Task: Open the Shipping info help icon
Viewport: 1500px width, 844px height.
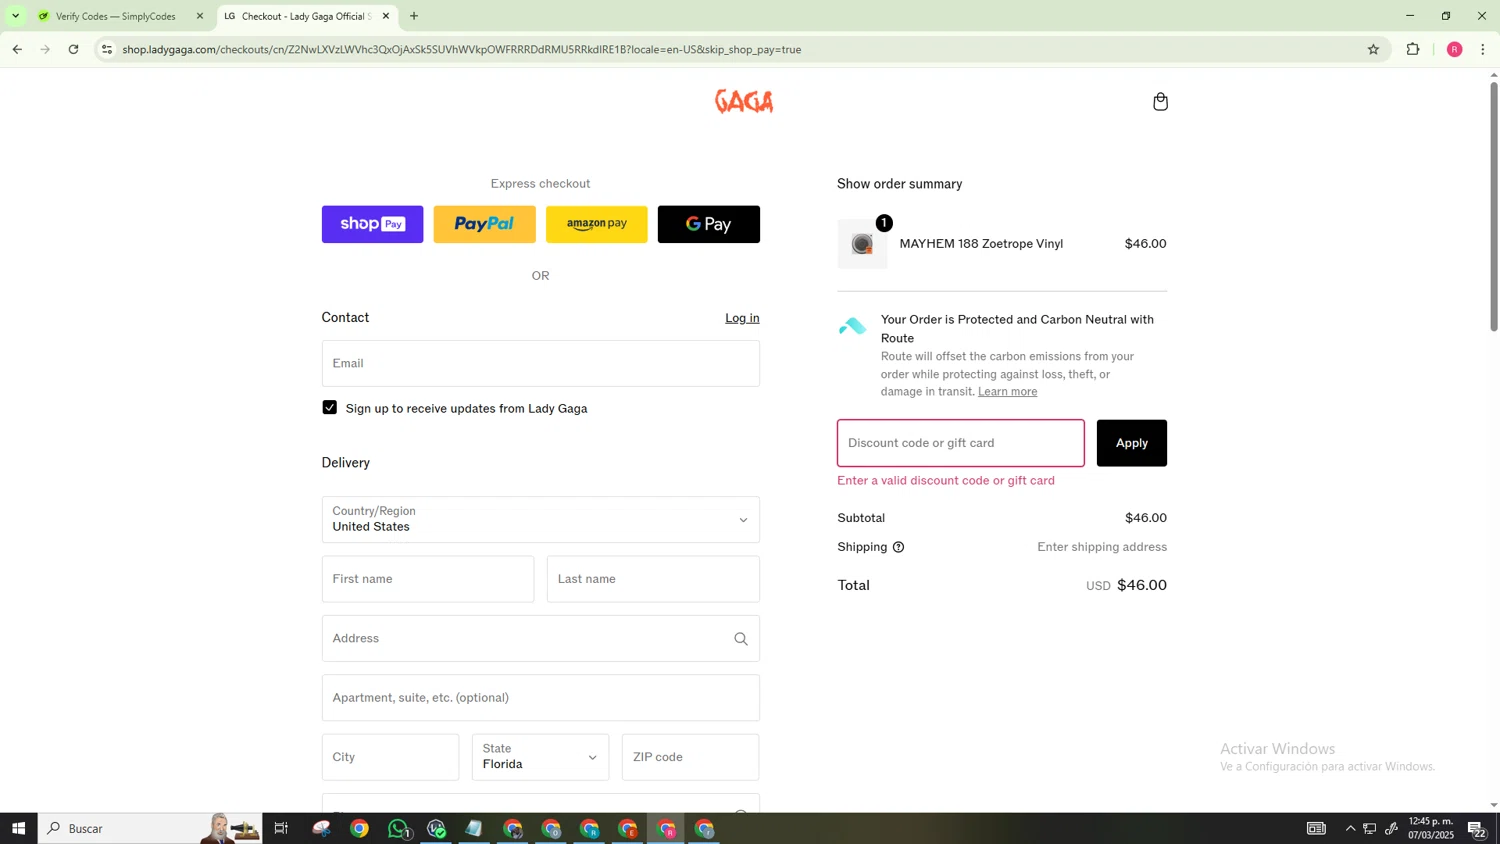Action: [898, 547]
